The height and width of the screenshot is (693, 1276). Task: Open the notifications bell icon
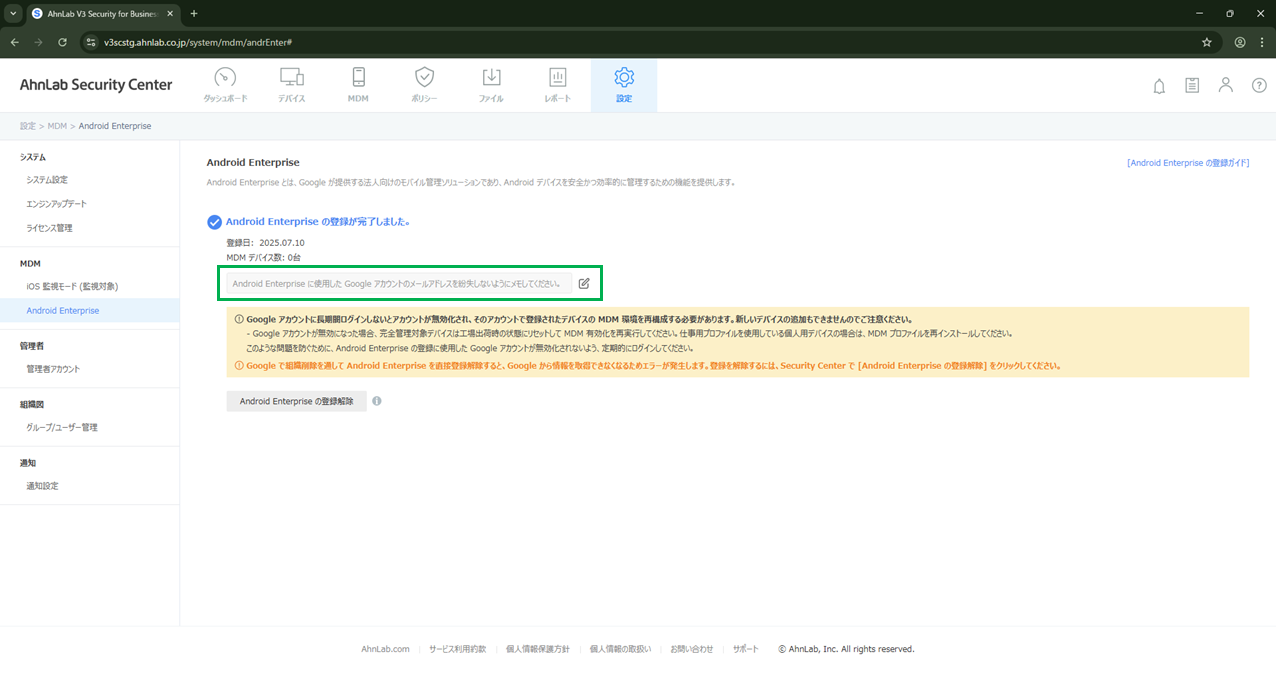click(1159, 86)
